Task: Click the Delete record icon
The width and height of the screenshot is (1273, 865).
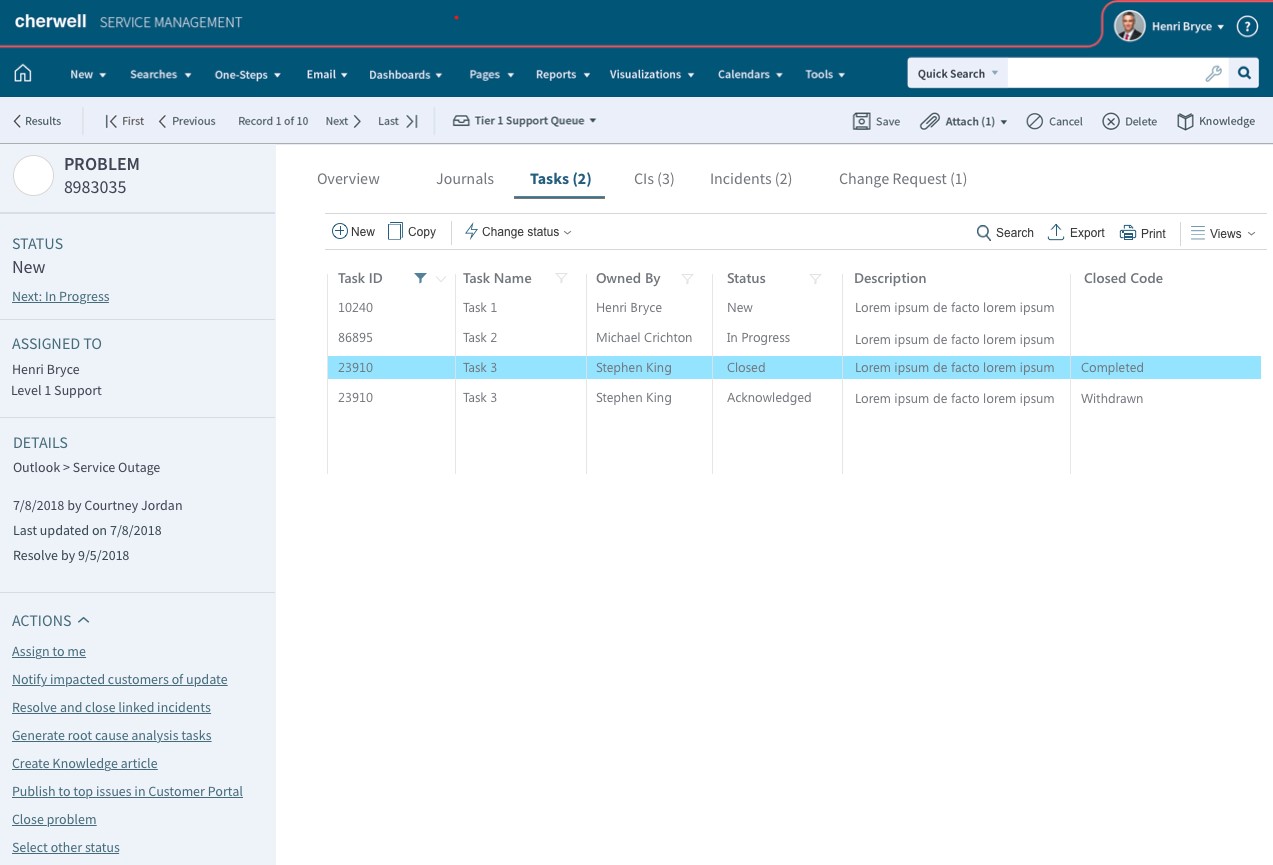Action: (x=1111, y=121)
